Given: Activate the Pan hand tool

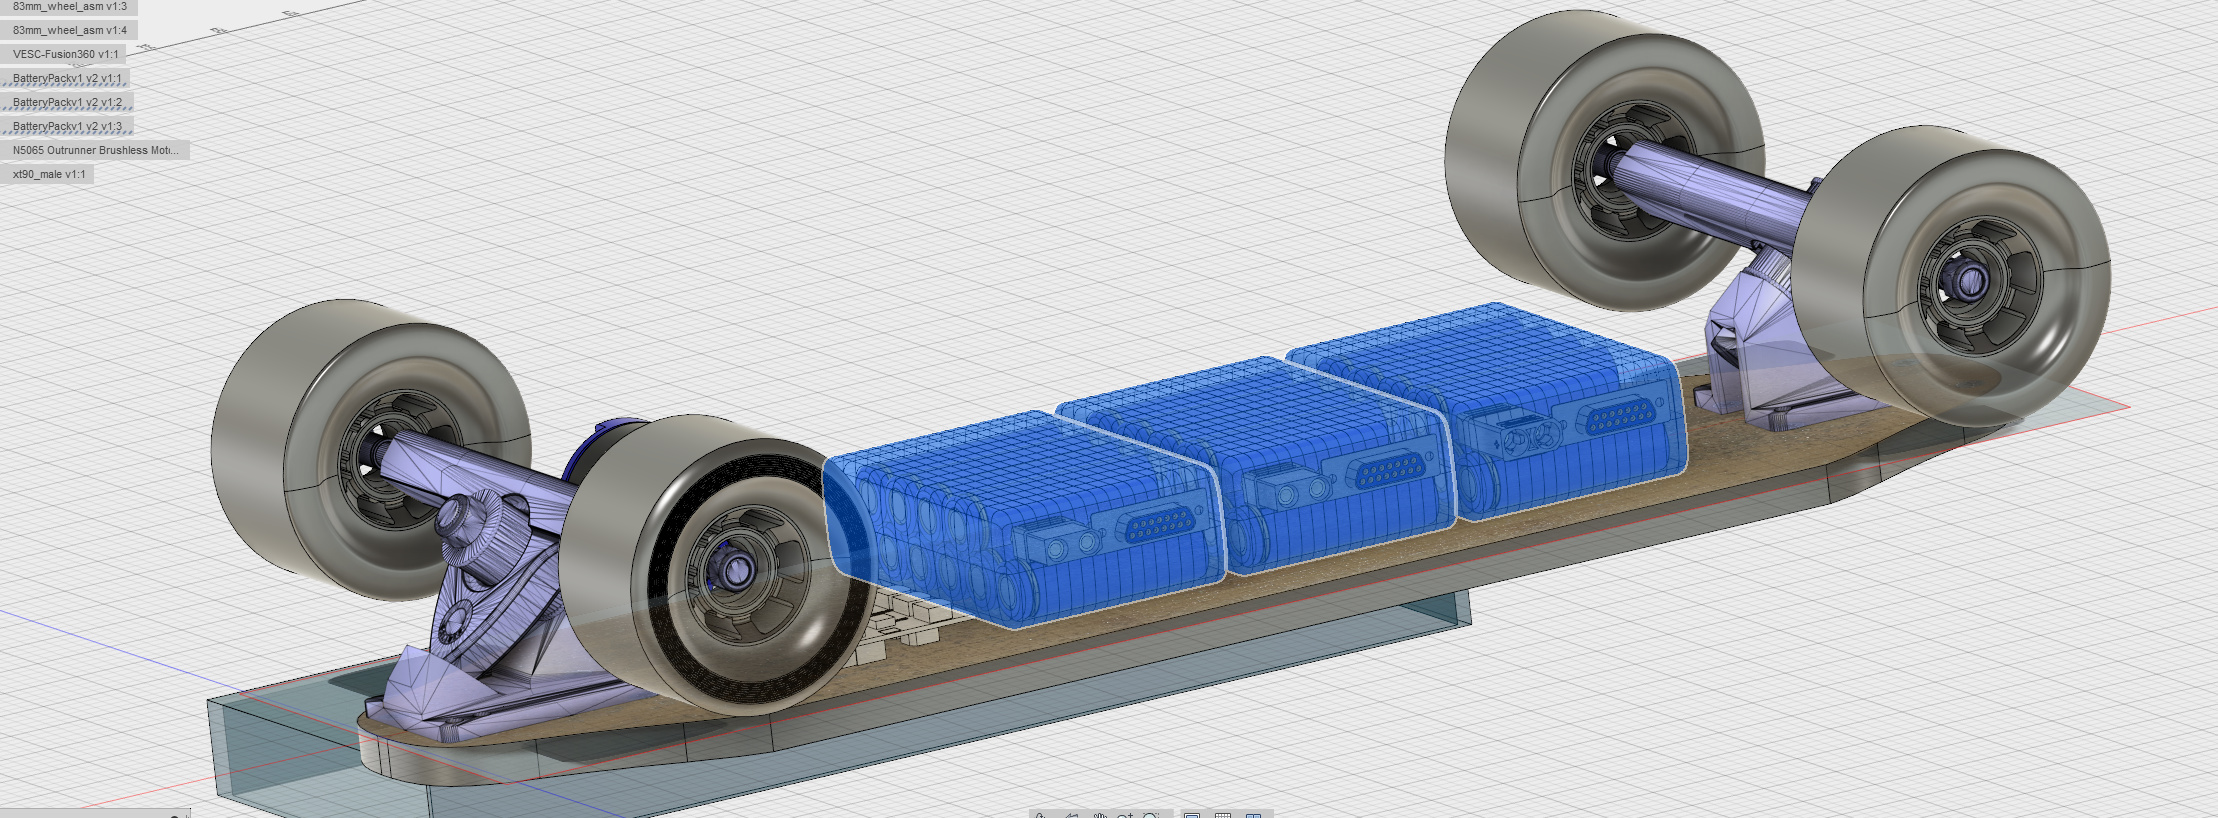Looking at the screenshot, I should click(1099, 816).
